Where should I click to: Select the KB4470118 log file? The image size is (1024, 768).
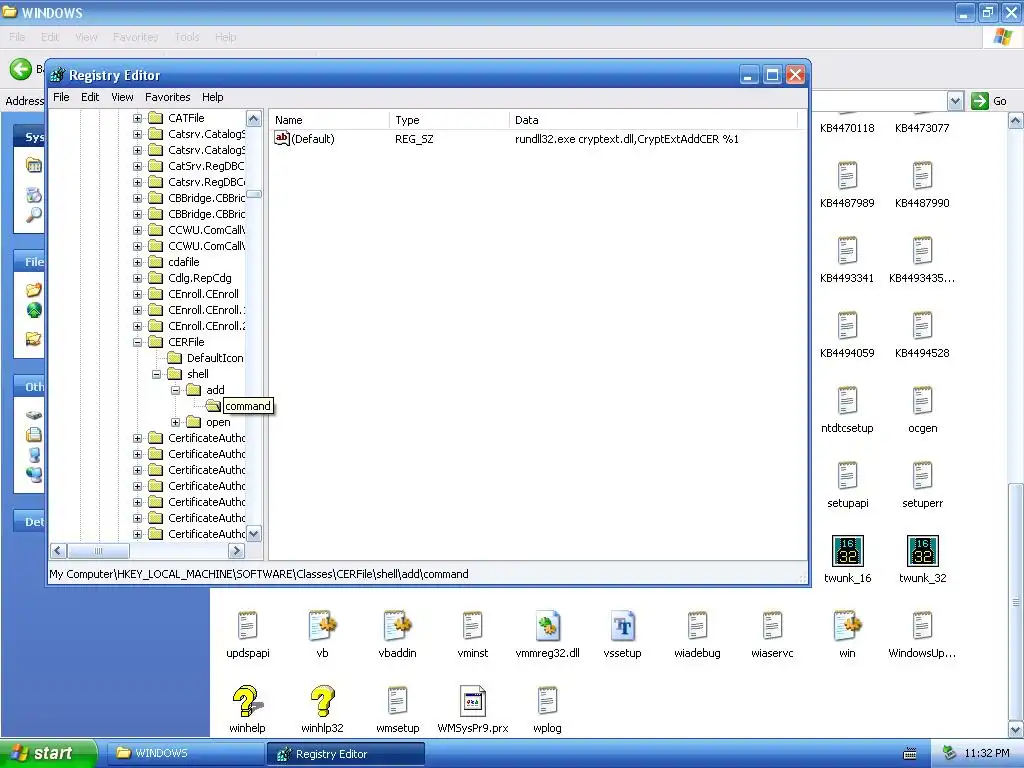point(847,128)
